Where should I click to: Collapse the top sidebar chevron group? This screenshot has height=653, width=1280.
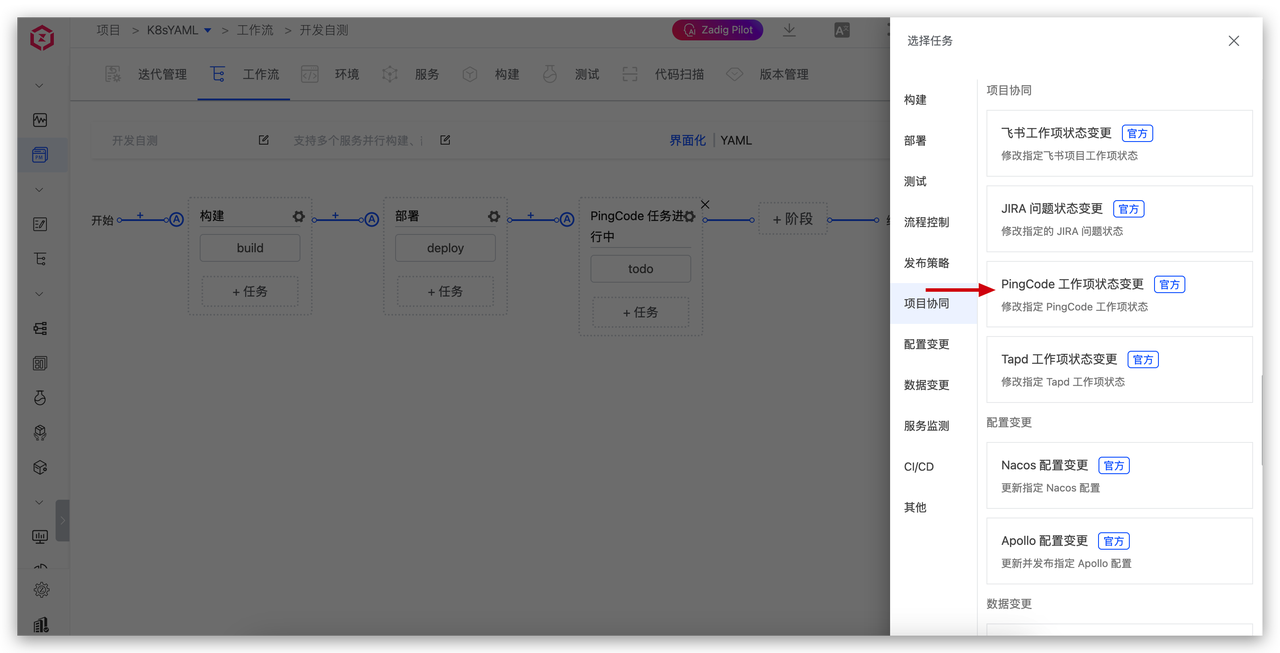click(x=40, y=86)
